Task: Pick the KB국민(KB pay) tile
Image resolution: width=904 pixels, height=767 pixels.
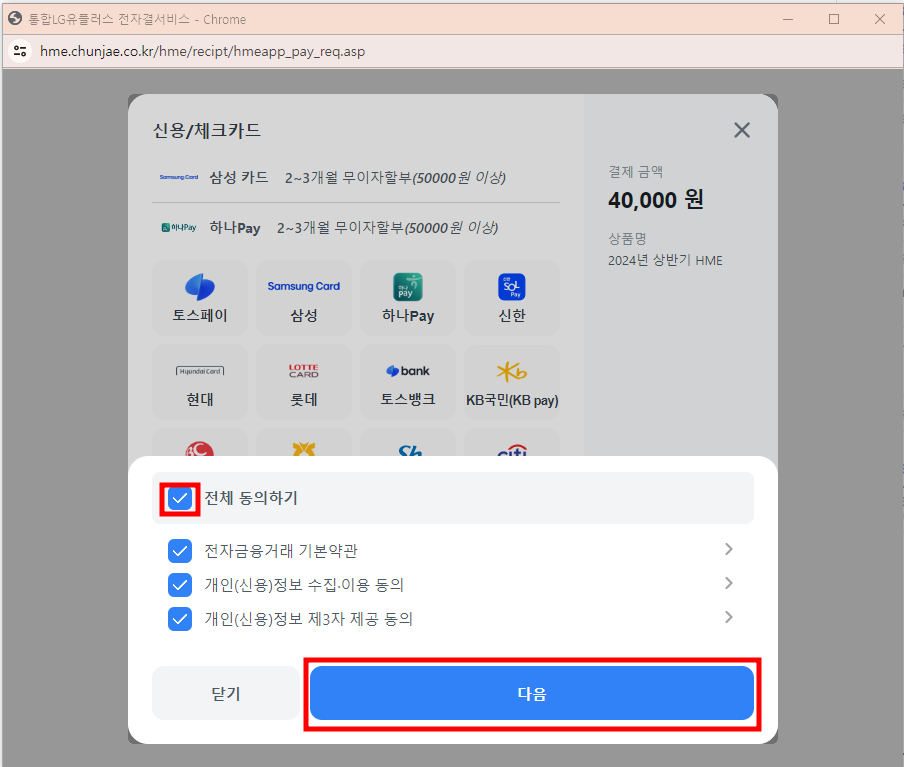Action: [511, 382]
